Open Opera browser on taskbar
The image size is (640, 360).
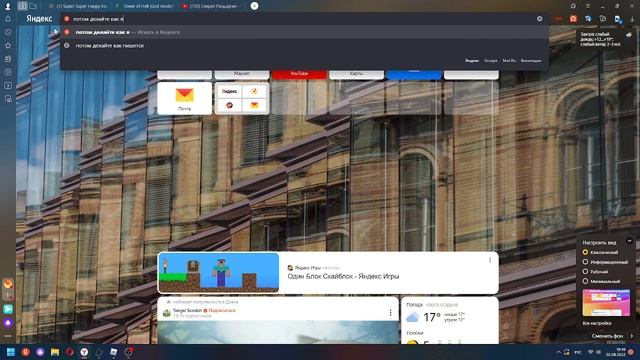[x=69, y=352]
